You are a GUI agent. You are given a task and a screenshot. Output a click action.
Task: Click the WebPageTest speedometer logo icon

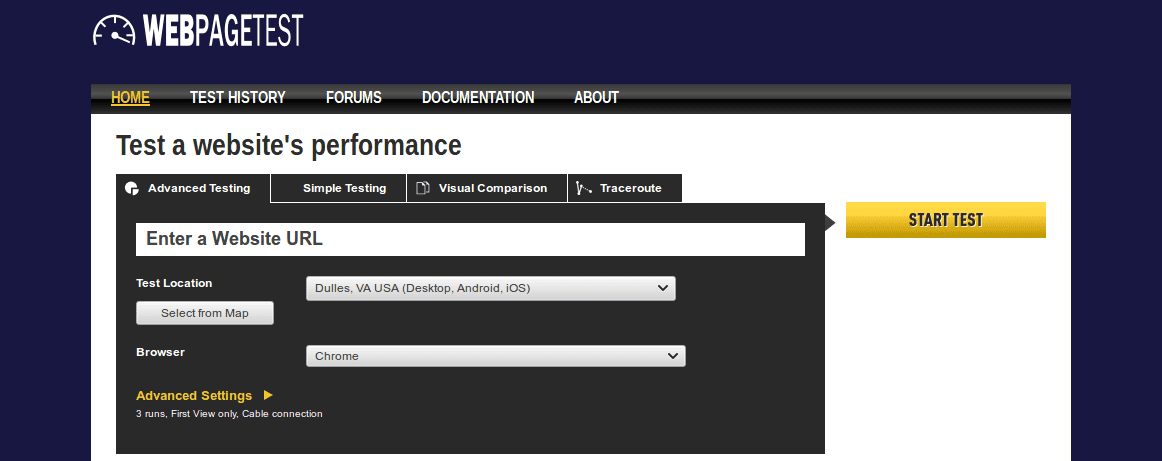click(115, 30)
